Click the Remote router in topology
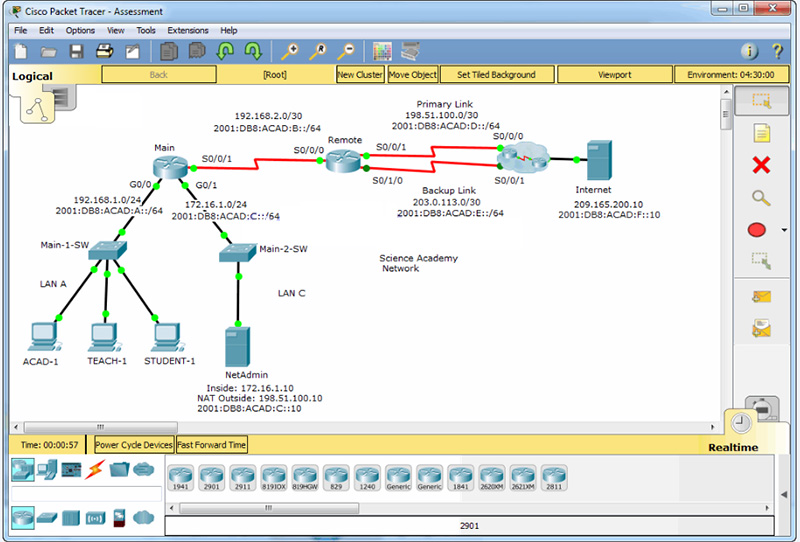The width and height of the screenshot is (800, 542). (343, 161)
